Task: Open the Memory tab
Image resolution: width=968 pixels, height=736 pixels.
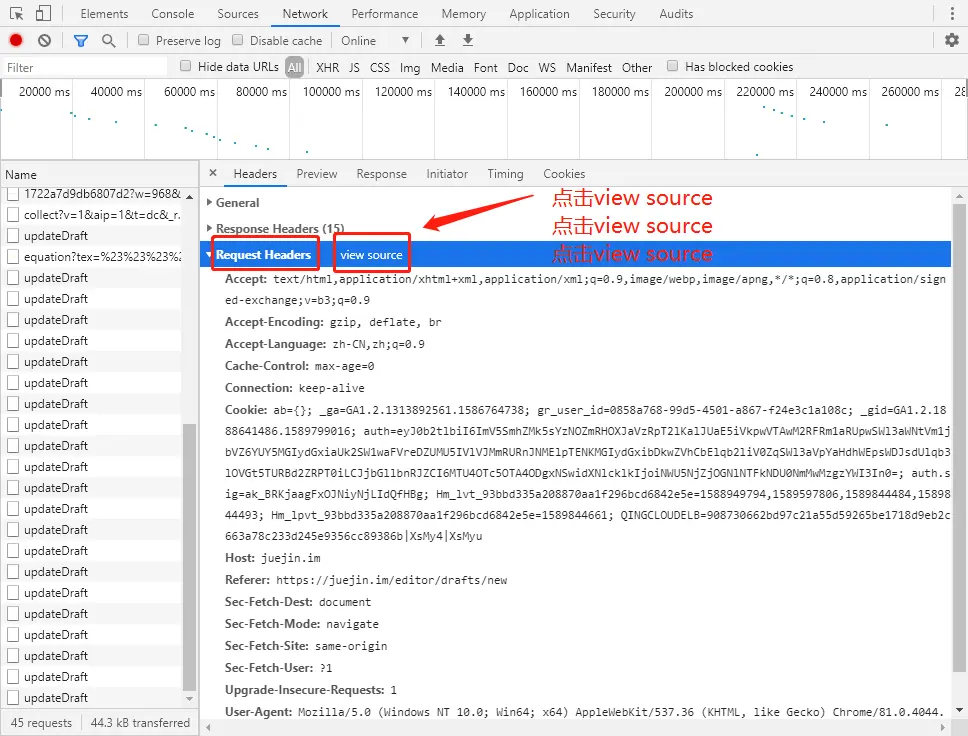Action: tap(464, 14)
